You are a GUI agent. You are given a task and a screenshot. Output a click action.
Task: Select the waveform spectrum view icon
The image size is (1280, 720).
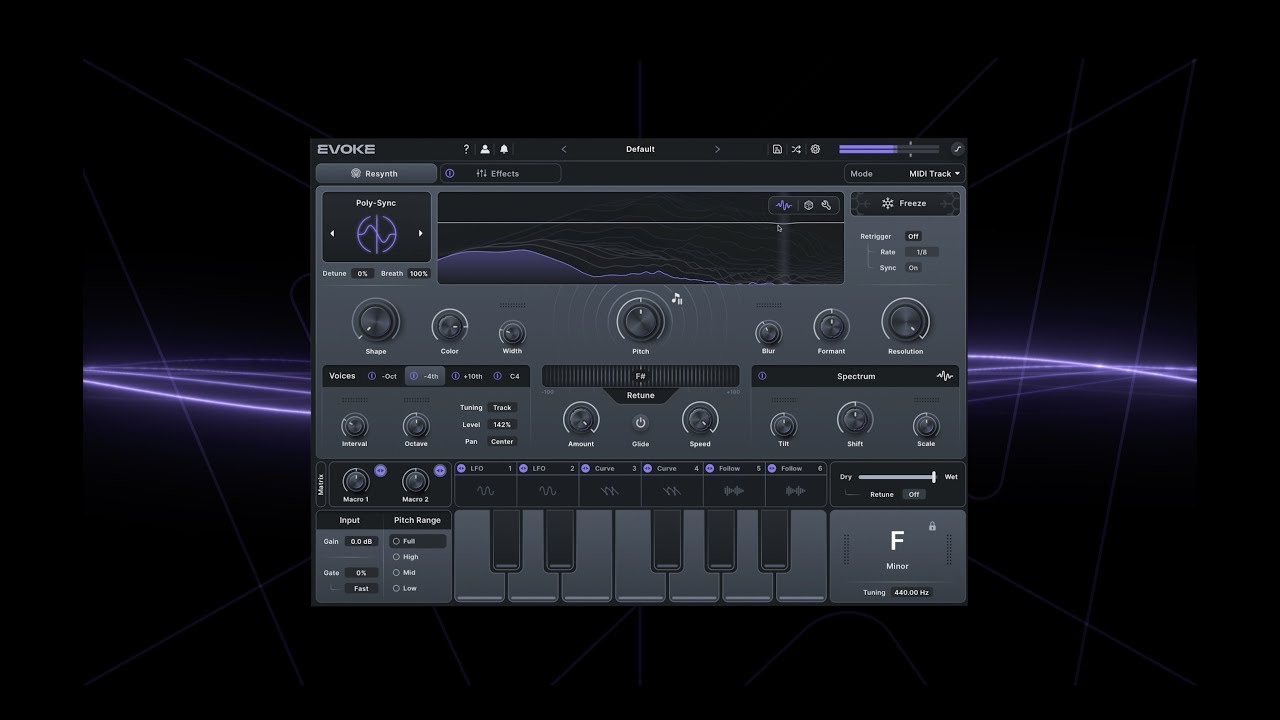click(x=784, y=205)
